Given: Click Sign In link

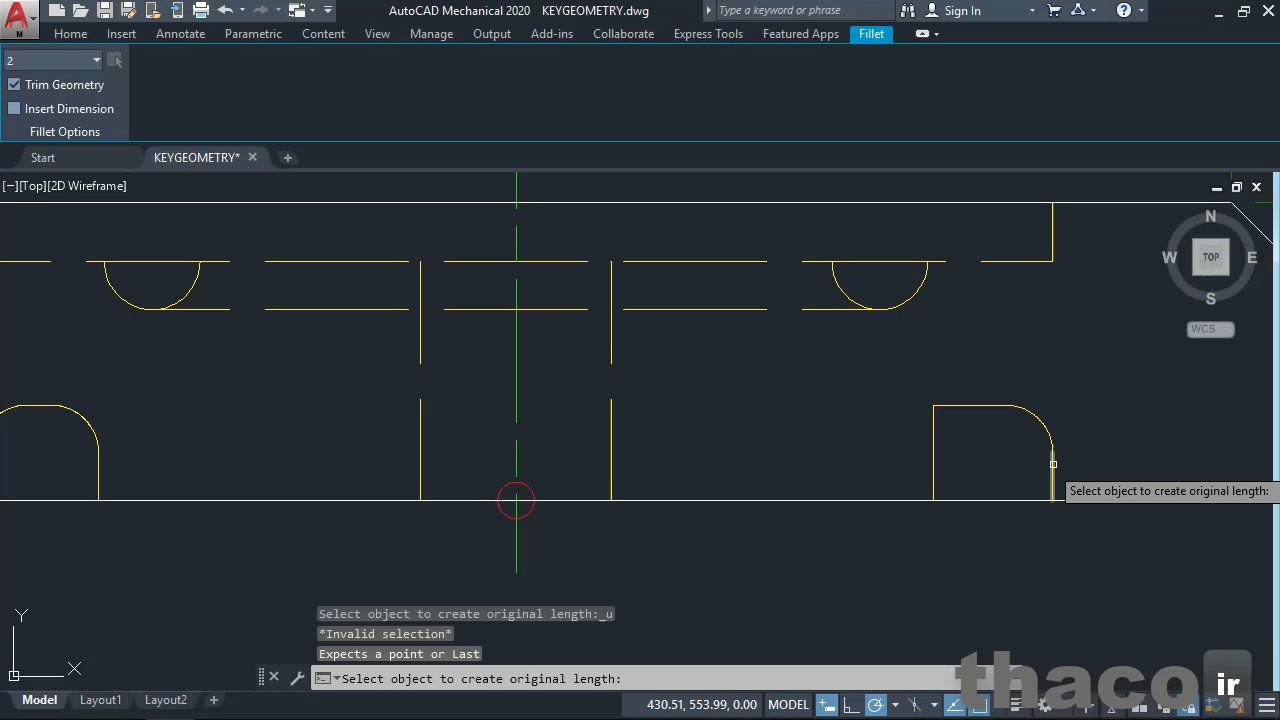Looking at the screenshot, I should click(962, 11).
